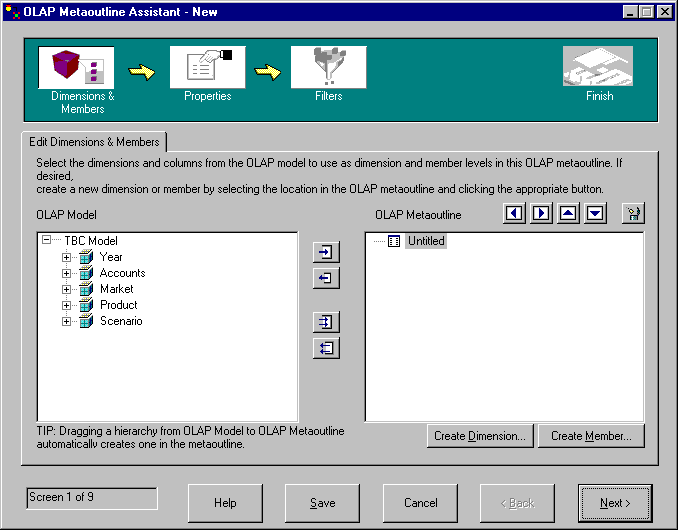Screen dimensions: 678x530
Task: Select the Product dimension cube icon
Action: (x=86, y=305)
